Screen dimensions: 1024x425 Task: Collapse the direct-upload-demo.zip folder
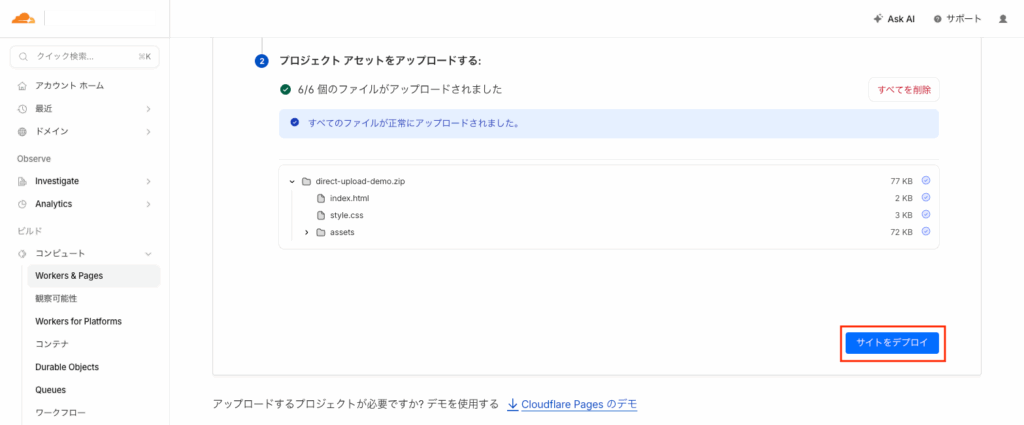pyautogui.click(x=292, y=181)
